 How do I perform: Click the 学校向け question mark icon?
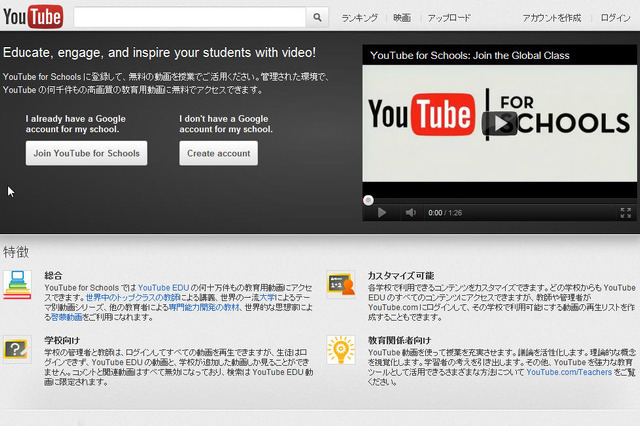coord(17,349)
